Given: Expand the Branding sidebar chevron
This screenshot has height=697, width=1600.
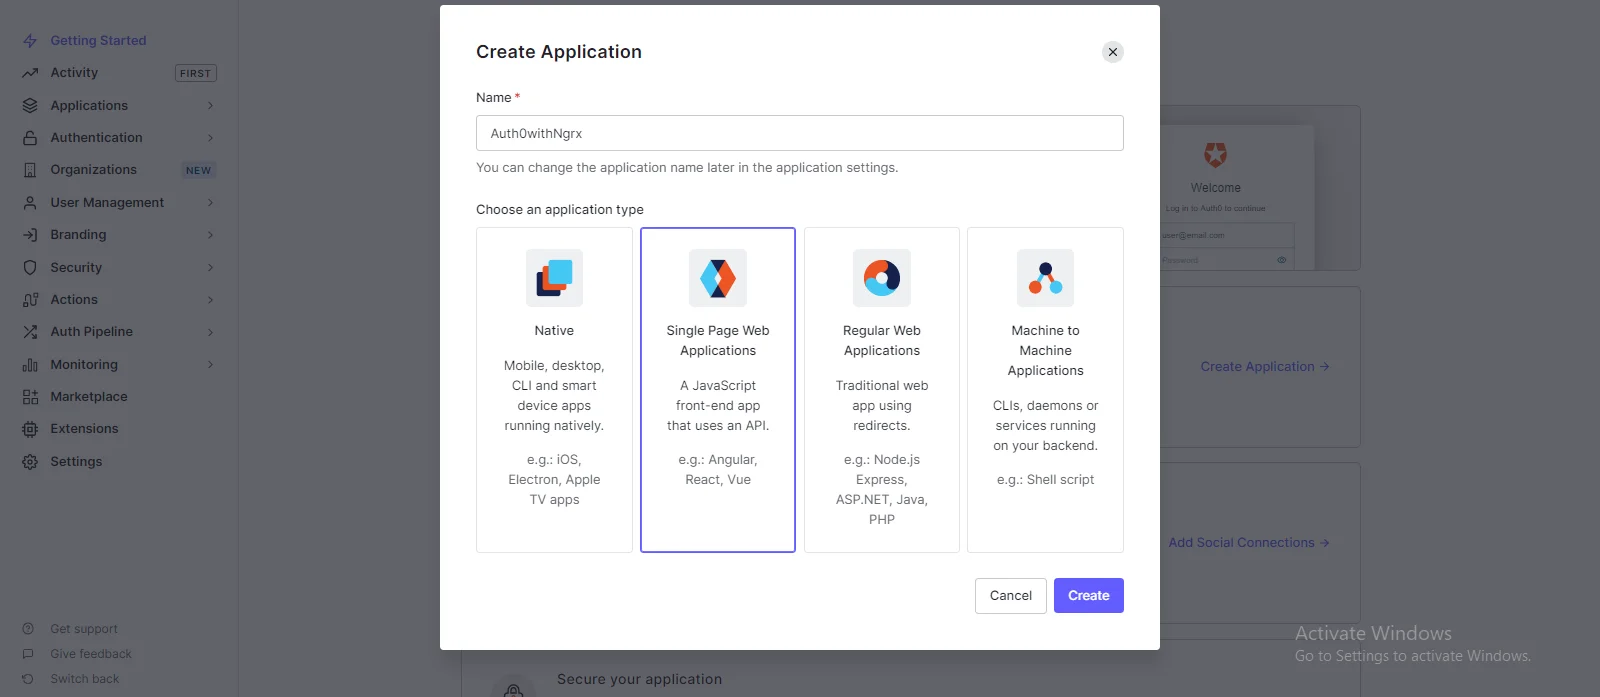Looking at the screenshot, I should click(x=210, y=235).
